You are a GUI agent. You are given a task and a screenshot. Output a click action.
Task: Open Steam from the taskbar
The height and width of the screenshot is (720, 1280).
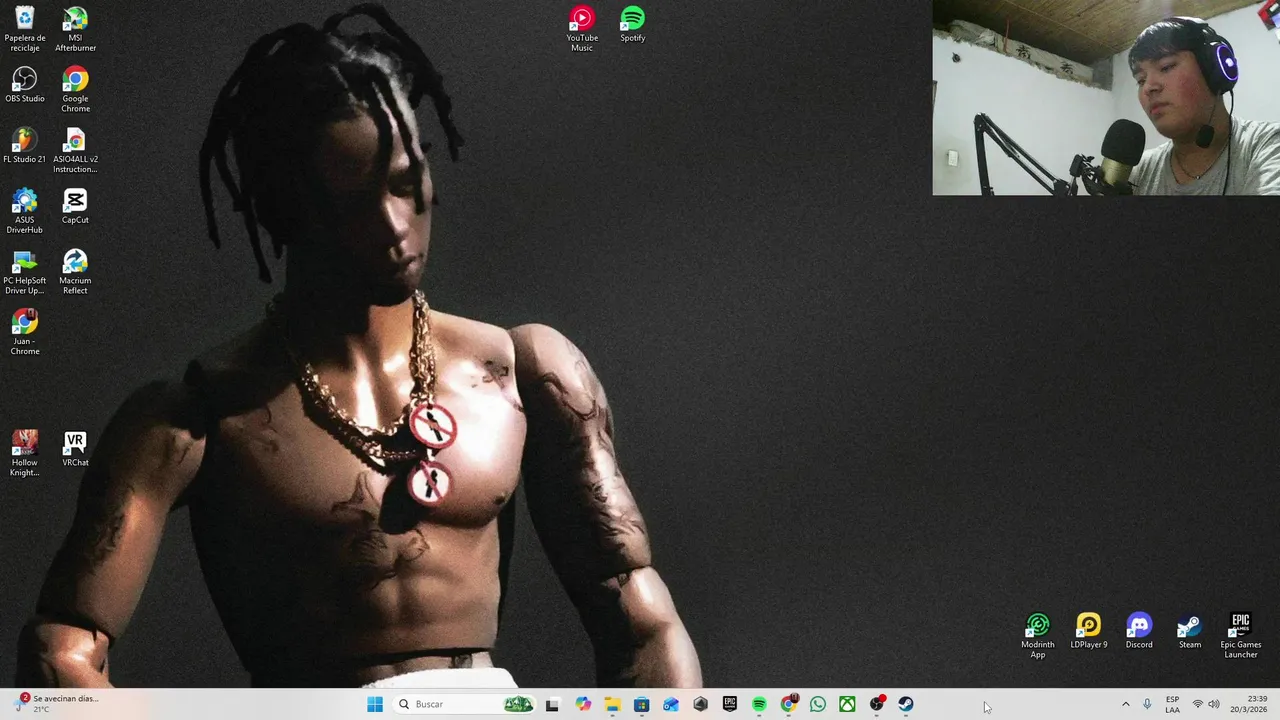point(906,704)
